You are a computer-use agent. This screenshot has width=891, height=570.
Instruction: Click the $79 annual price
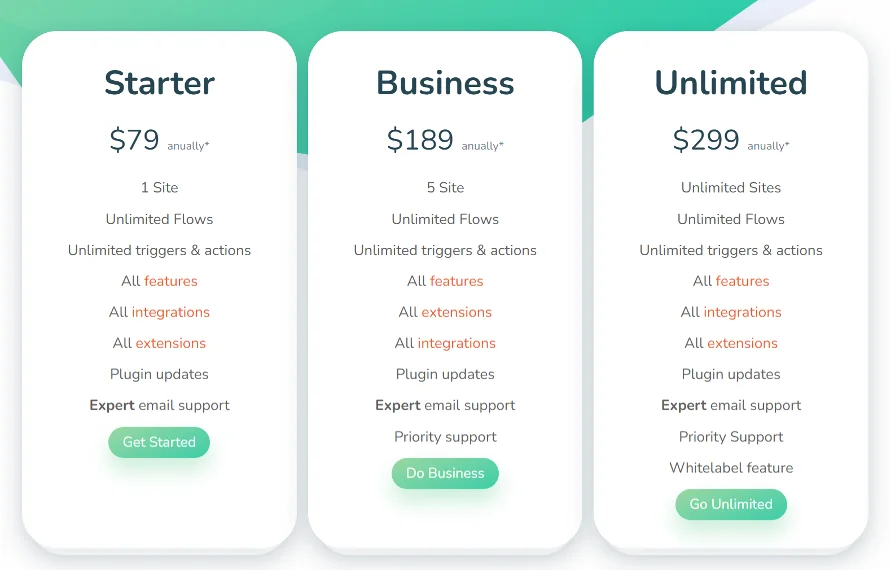pyautogui.click(x=134, y=140)
